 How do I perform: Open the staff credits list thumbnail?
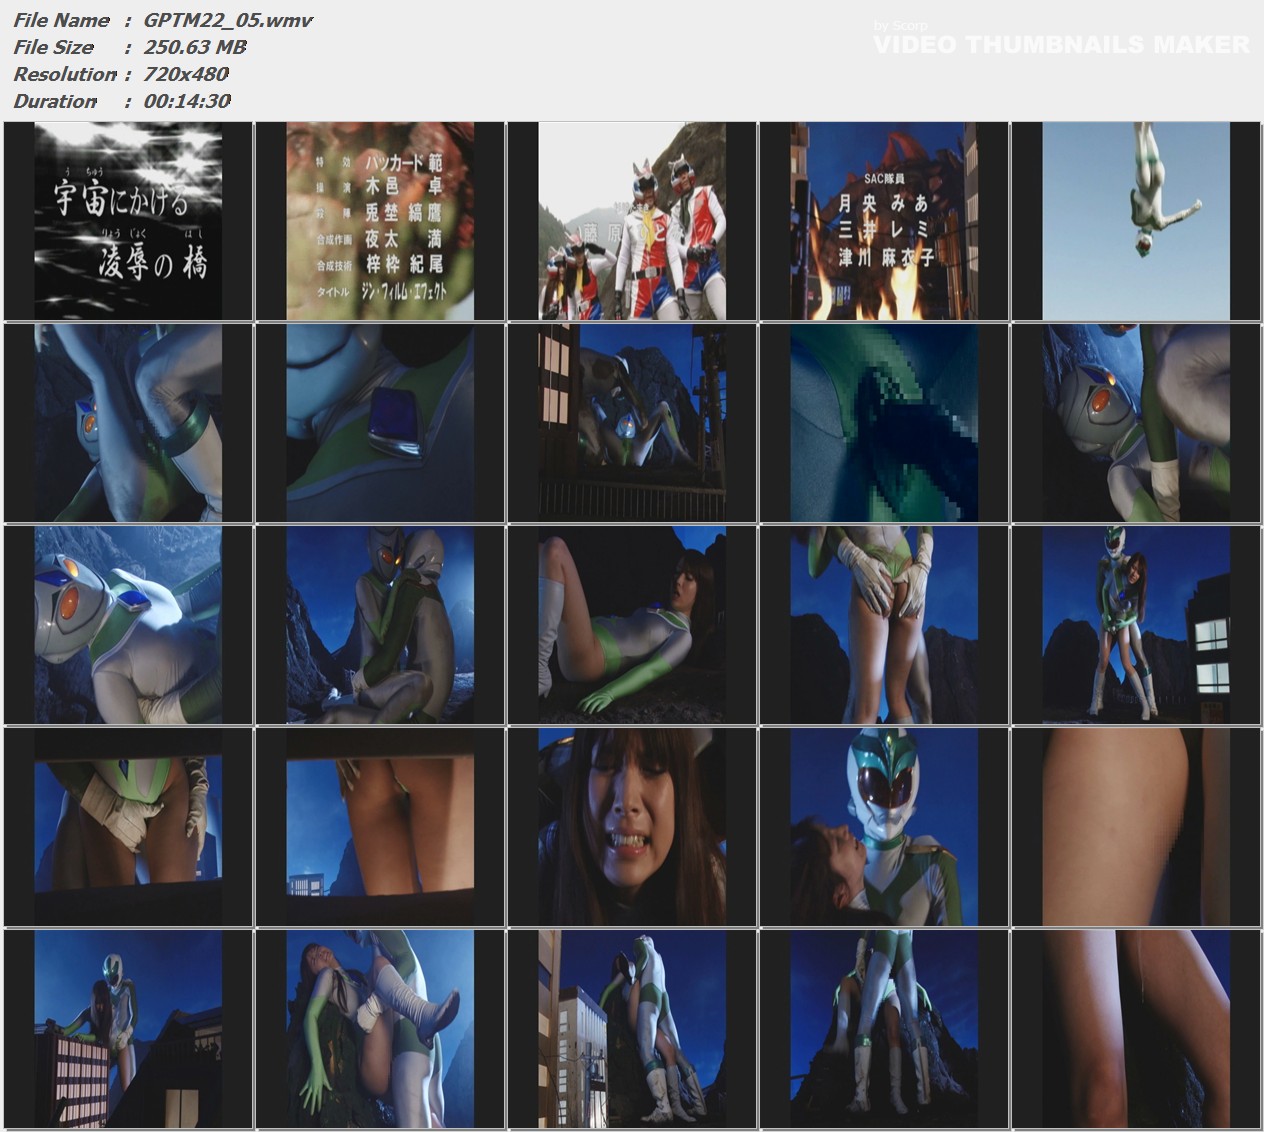(380, 221)
